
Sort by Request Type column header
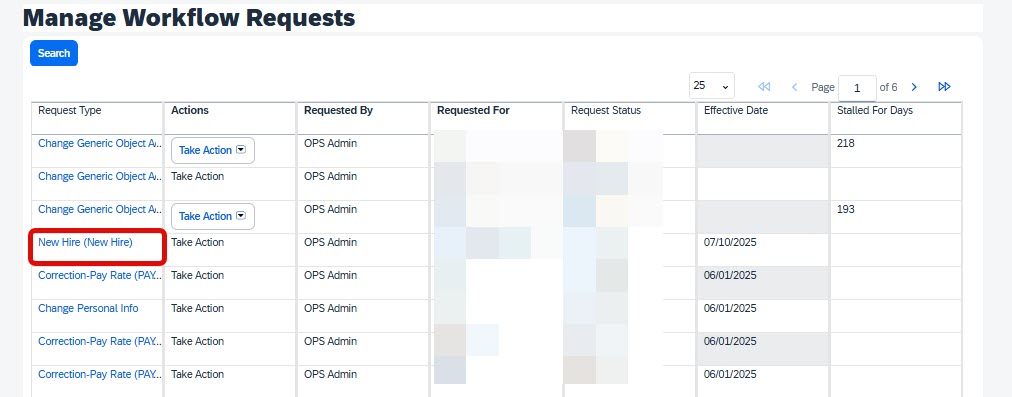(x=70, y=110)
